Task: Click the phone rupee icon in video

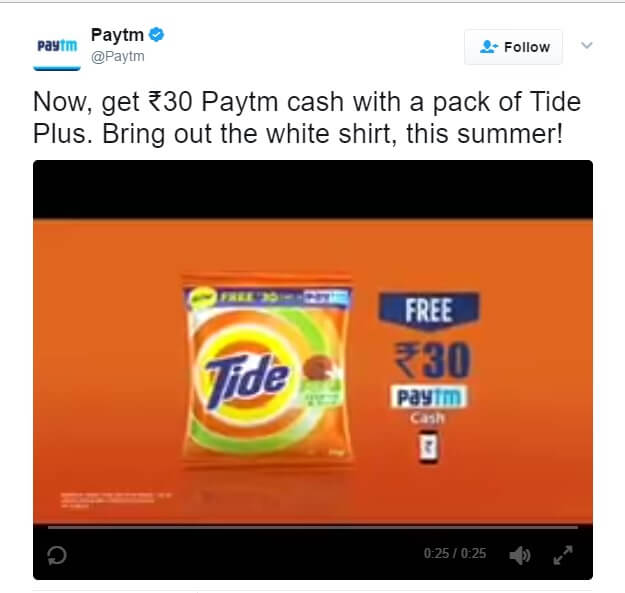Action: (428, 447)
